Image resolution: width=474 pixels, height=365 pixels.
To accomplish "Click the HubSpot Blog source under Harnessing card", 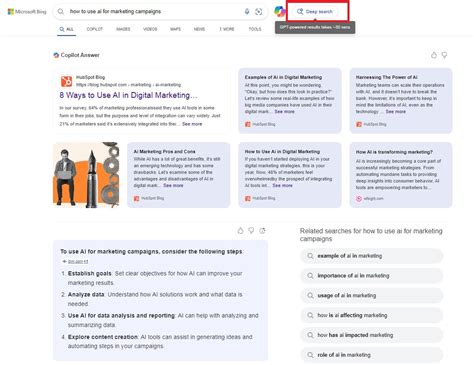I will tap(371, 124).
